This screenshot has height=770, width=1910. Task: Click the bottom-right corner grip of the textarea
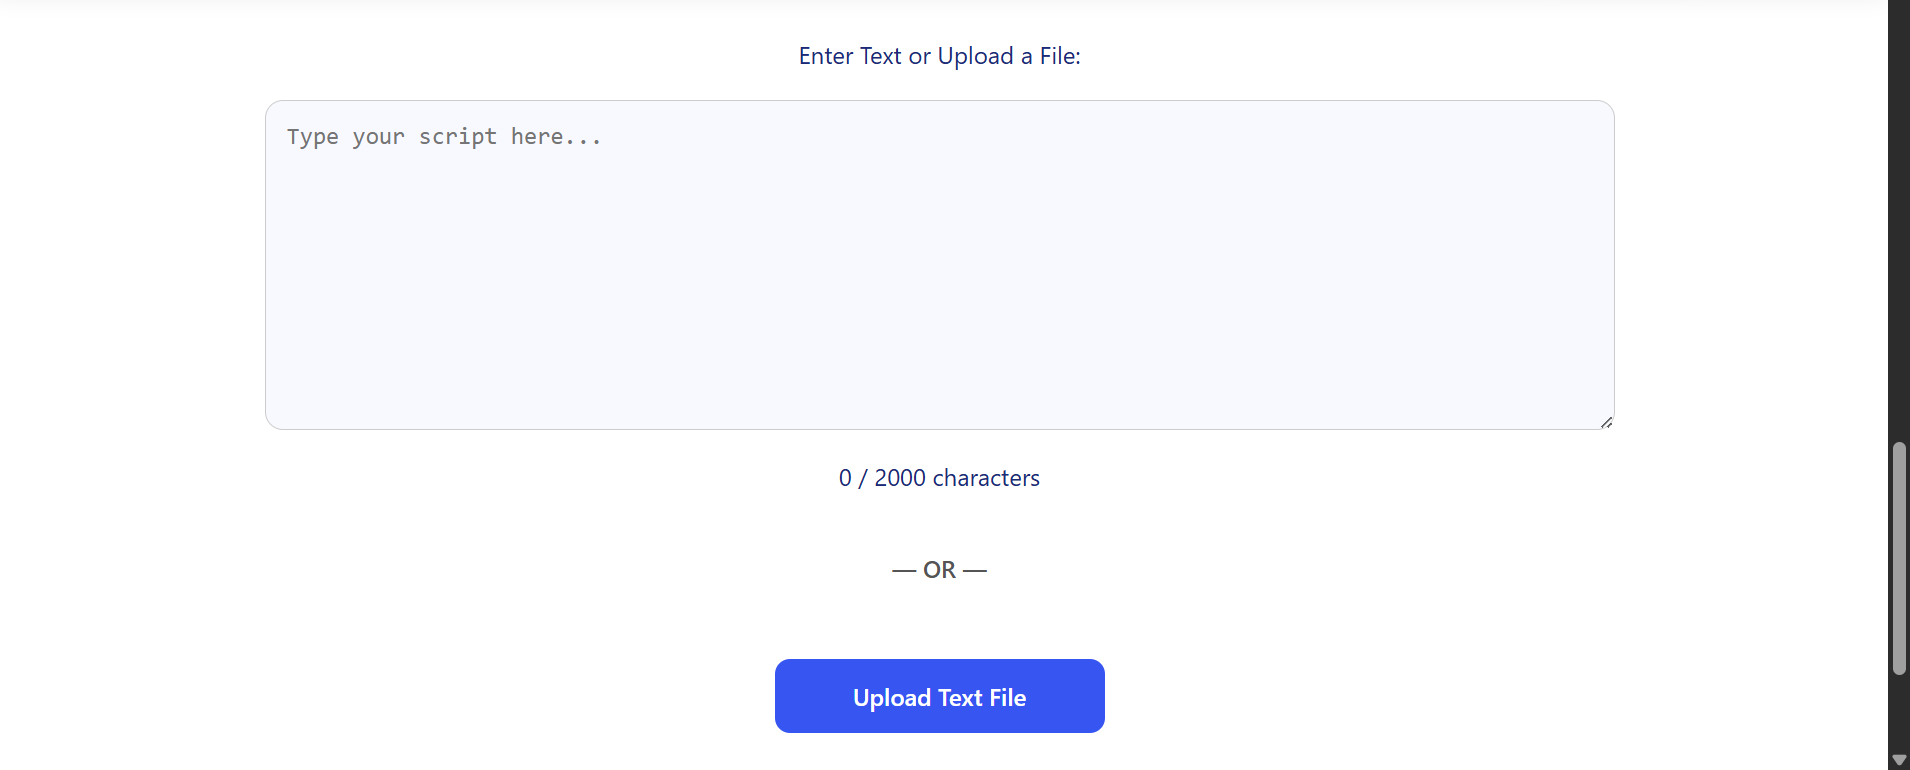[1605, 422]
